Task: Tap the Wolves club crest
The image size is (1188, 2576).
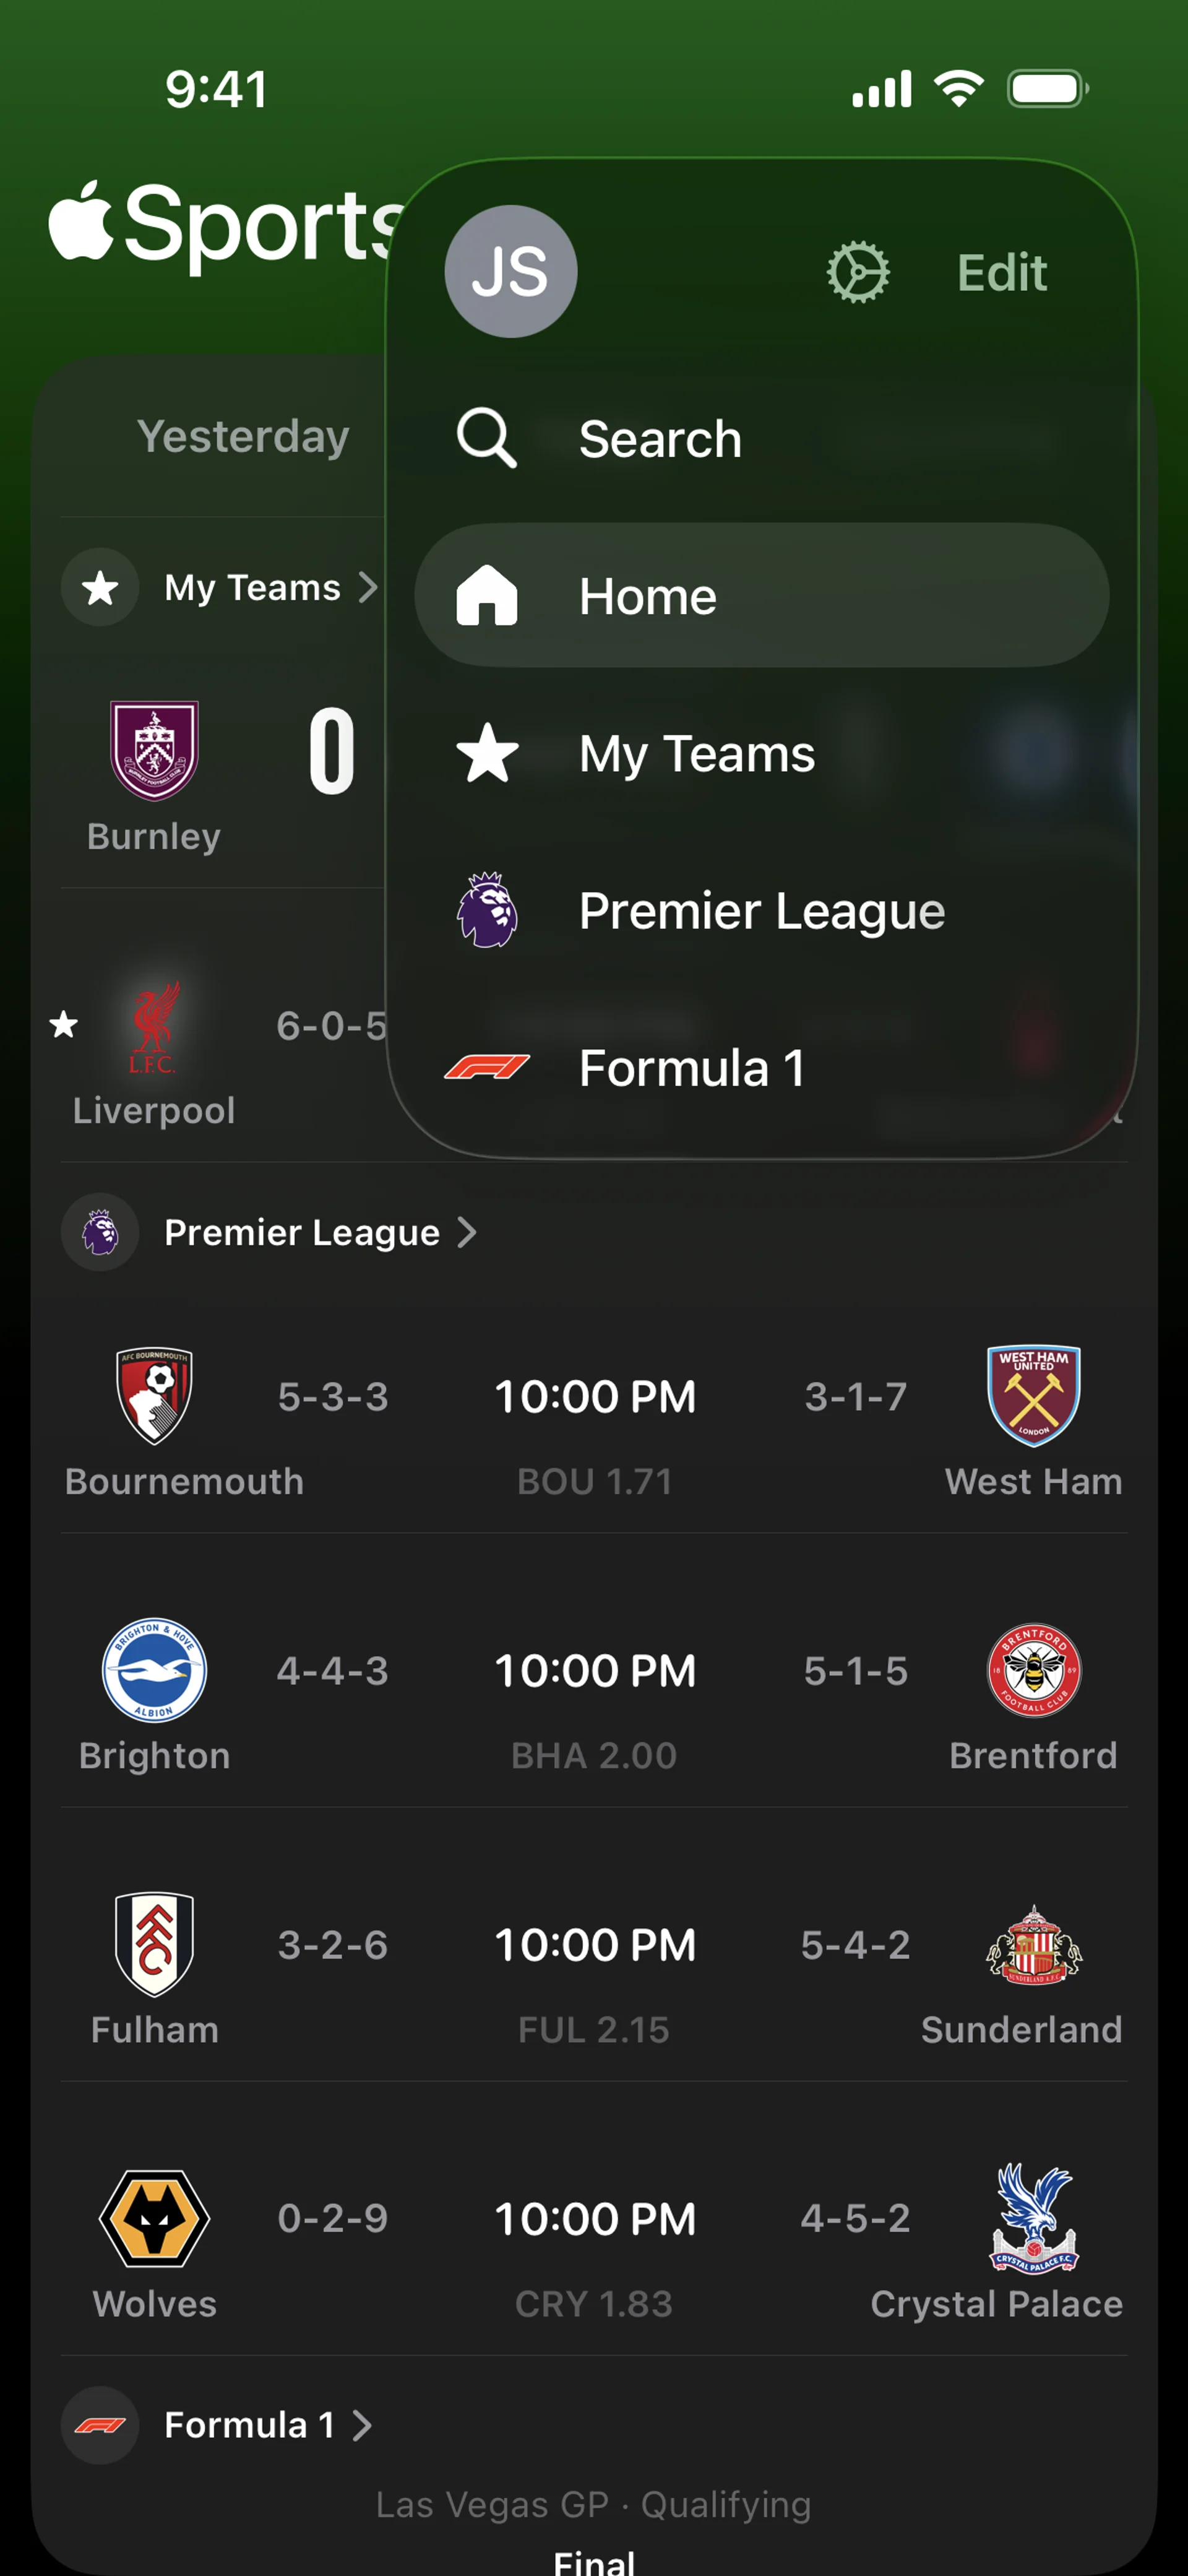Action: click(154, 2218)
